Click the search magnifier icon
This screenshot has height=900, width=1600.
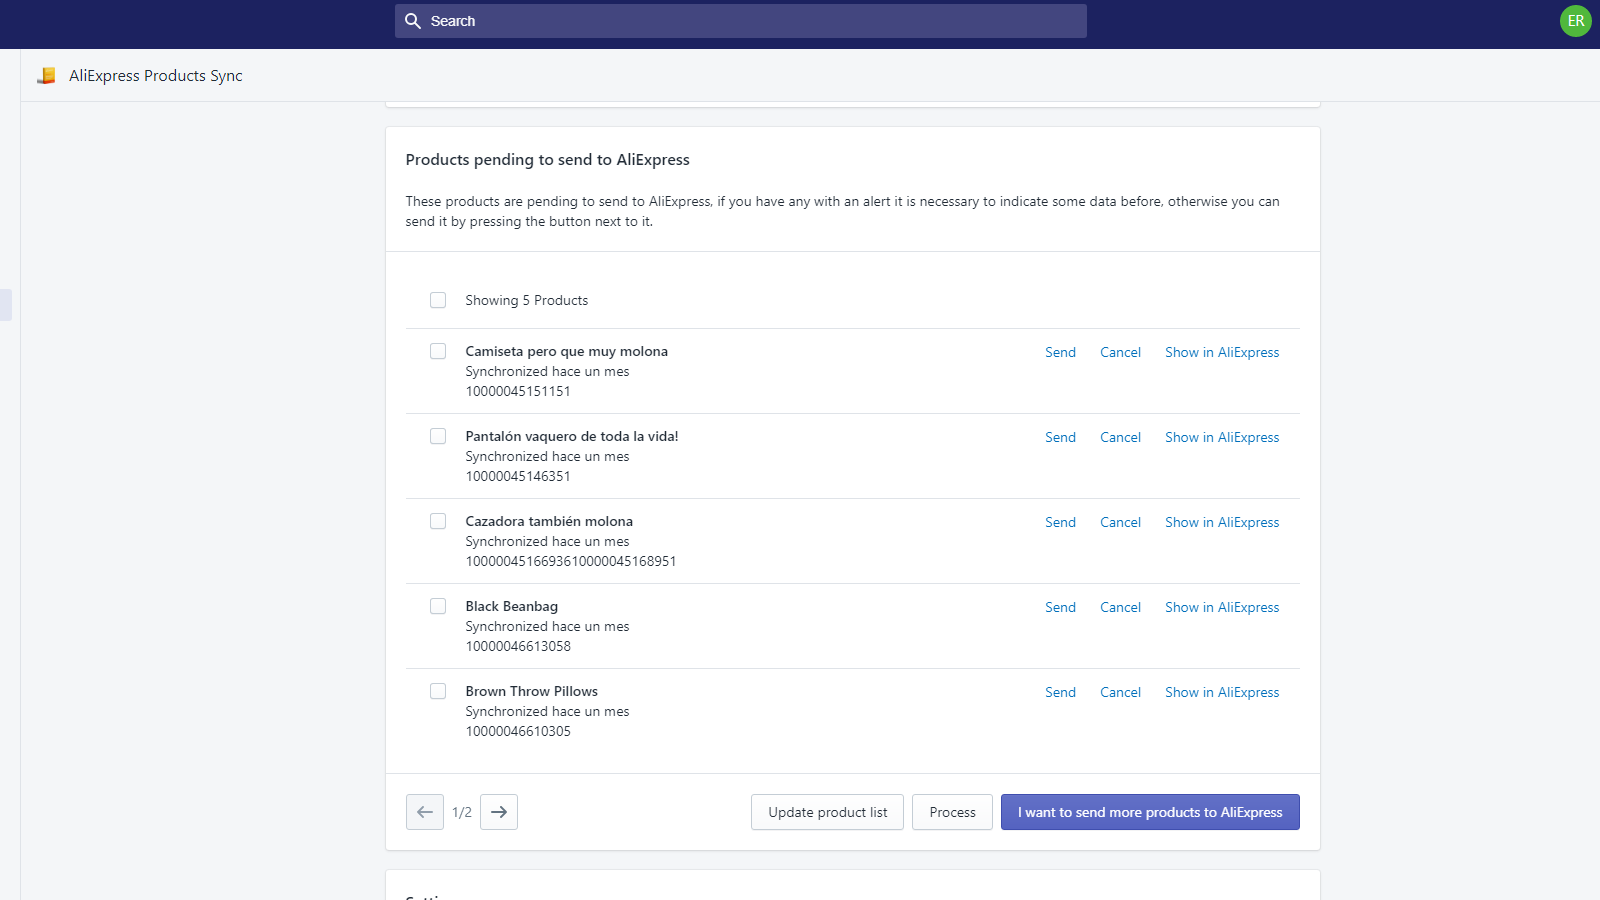point(413,21)
